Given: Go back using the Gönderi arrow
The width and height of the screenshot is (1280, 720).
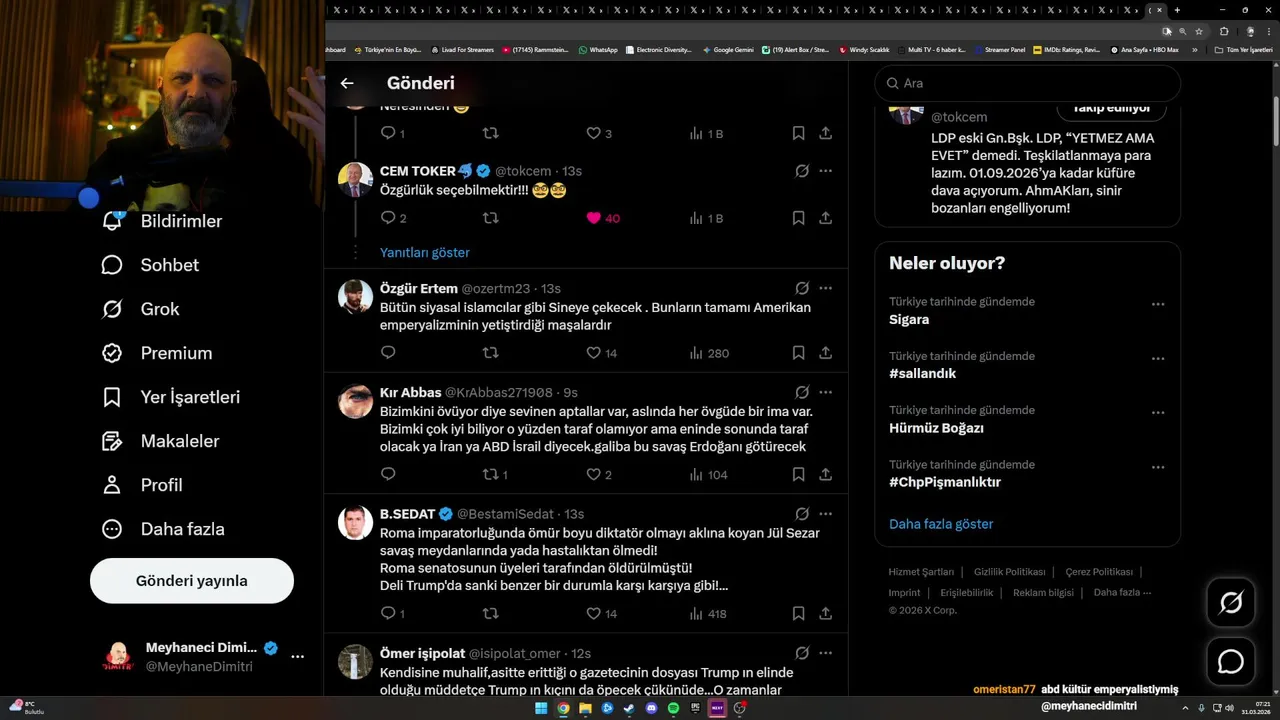Looking at the screenshot, I should tap(347, 83).
